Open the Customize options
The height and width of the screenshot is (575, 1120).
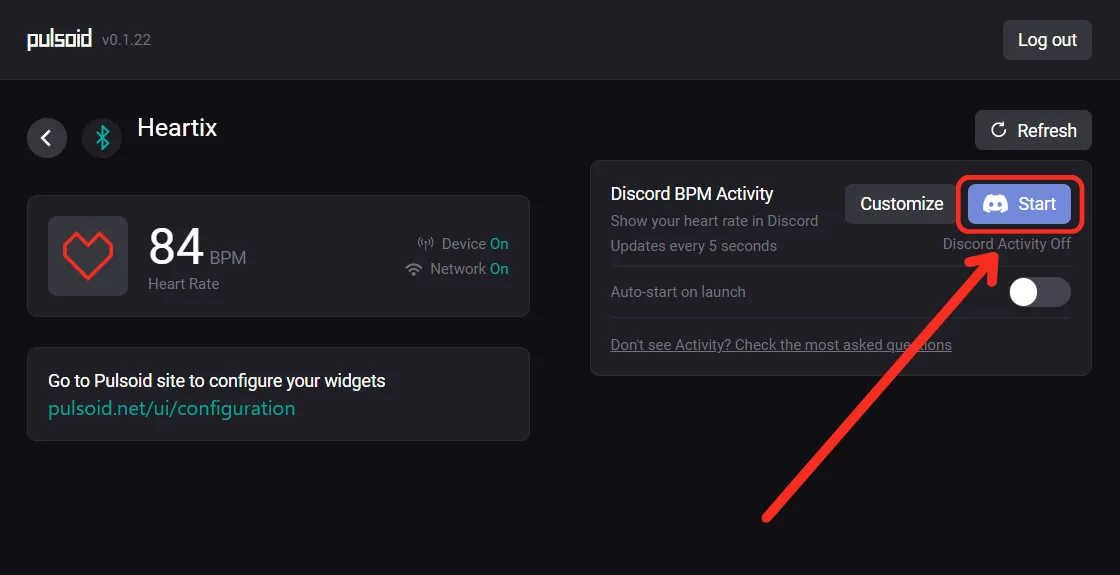pos(901,204)
